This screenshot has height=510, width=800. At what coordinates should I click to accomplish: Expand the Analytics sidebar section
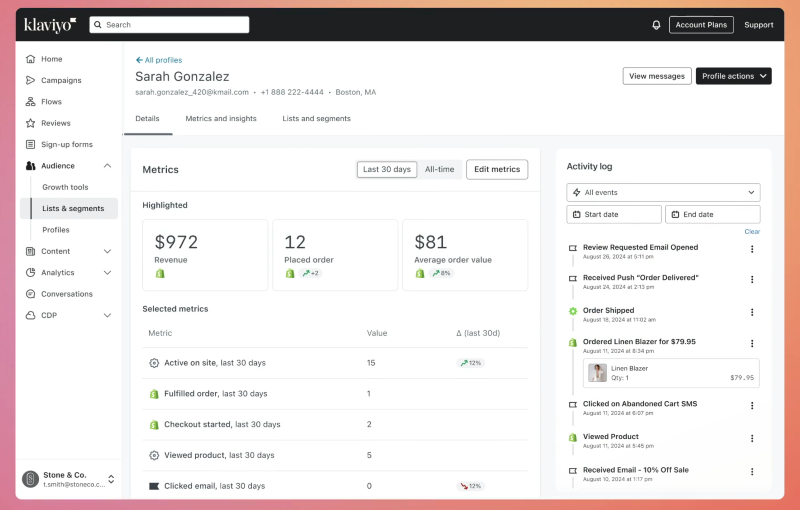107,272
